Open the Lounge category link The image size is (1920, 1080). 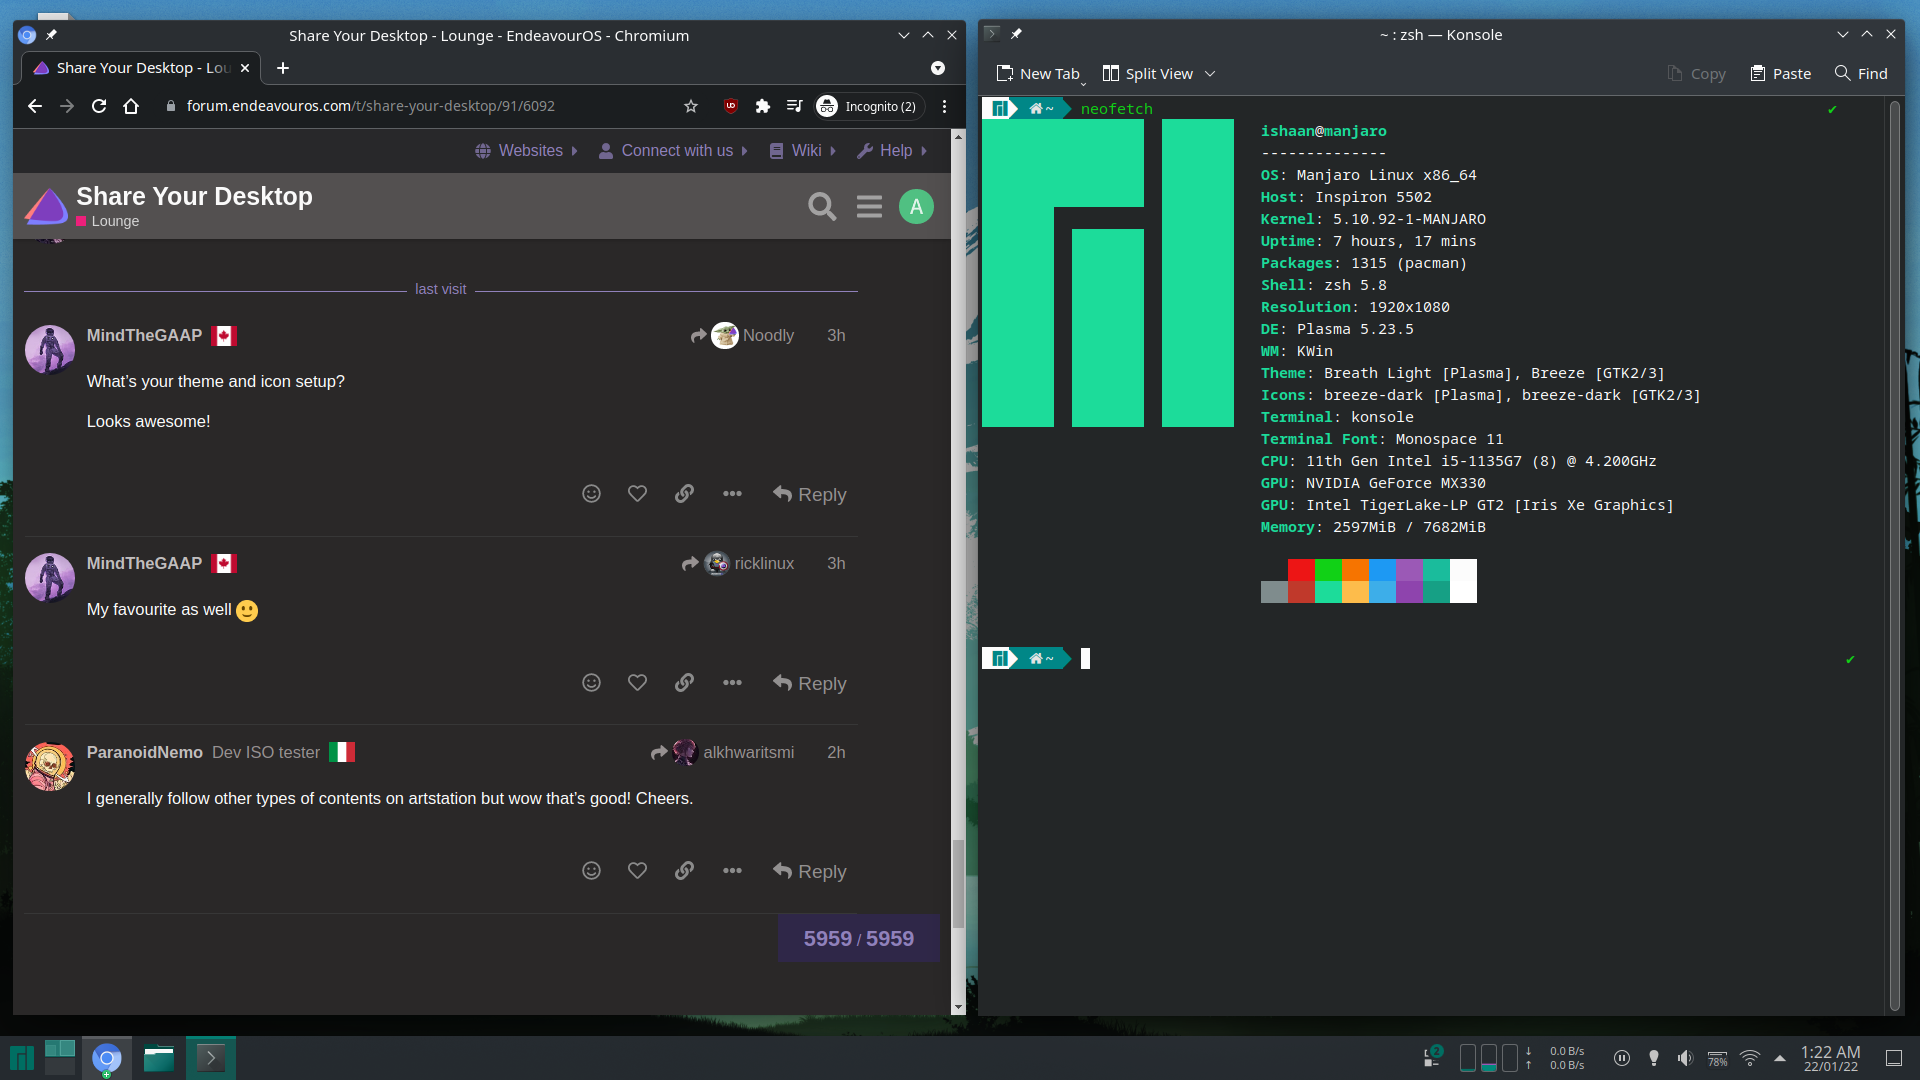click(108, 221)
